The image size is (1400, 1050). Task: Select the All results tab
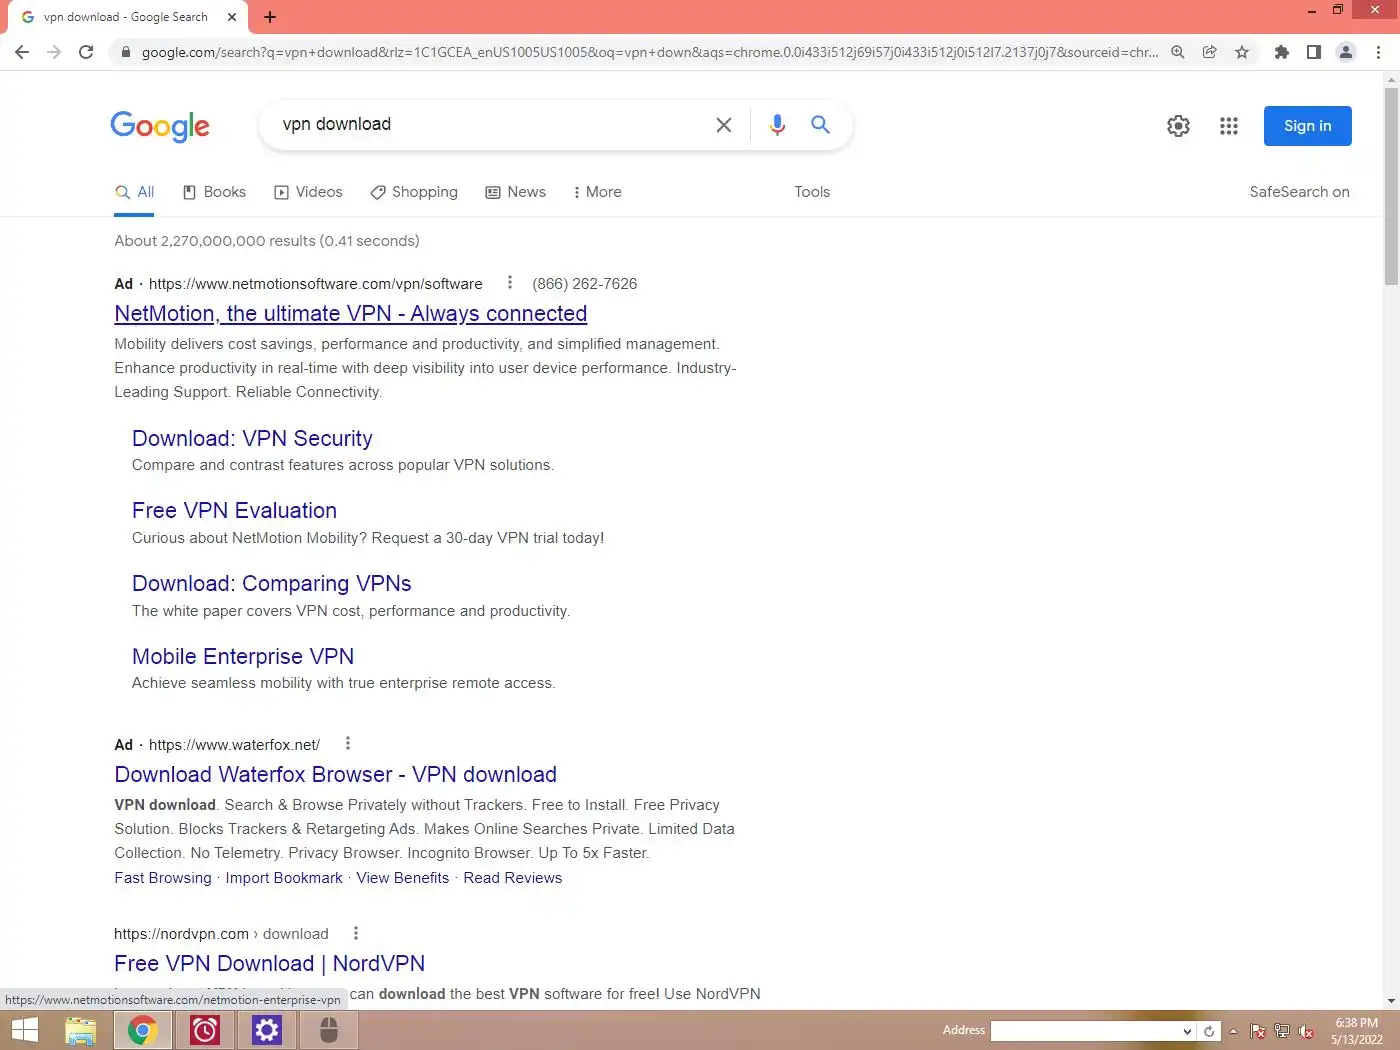point(134,192)
